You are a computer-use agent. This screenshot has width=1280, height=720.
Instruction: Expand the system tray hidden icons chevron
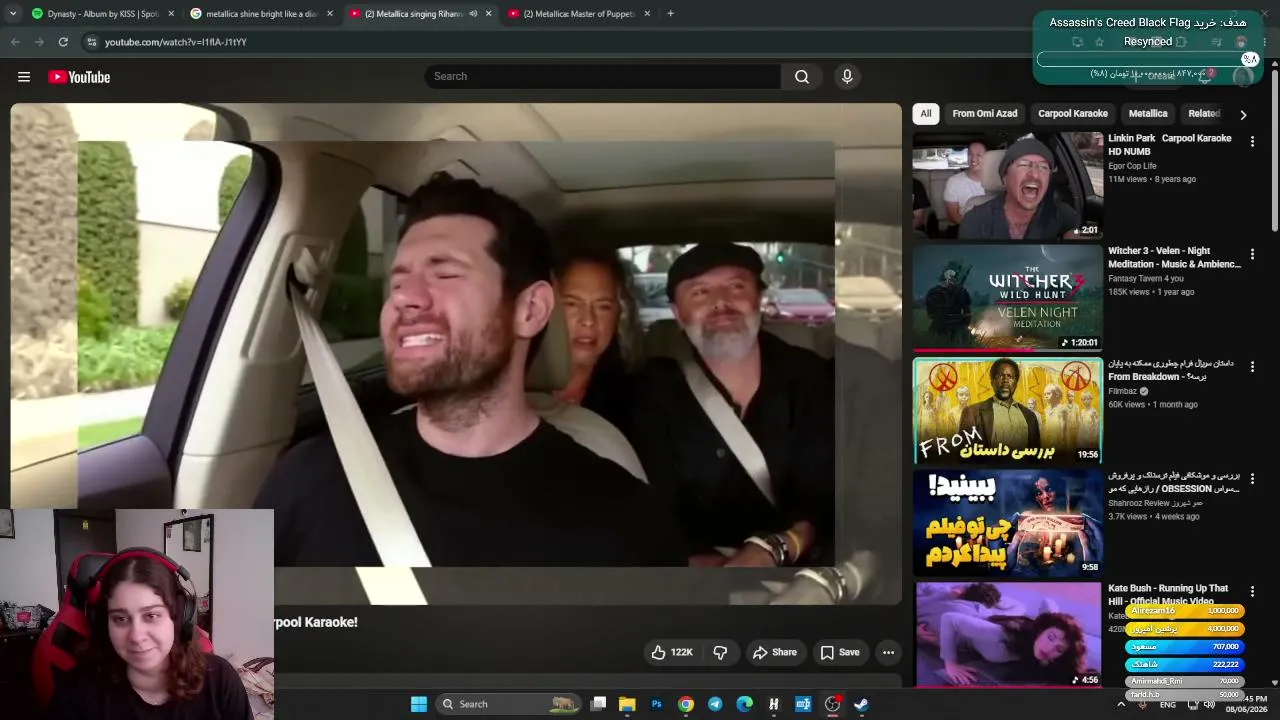(x=1121, y=704)
